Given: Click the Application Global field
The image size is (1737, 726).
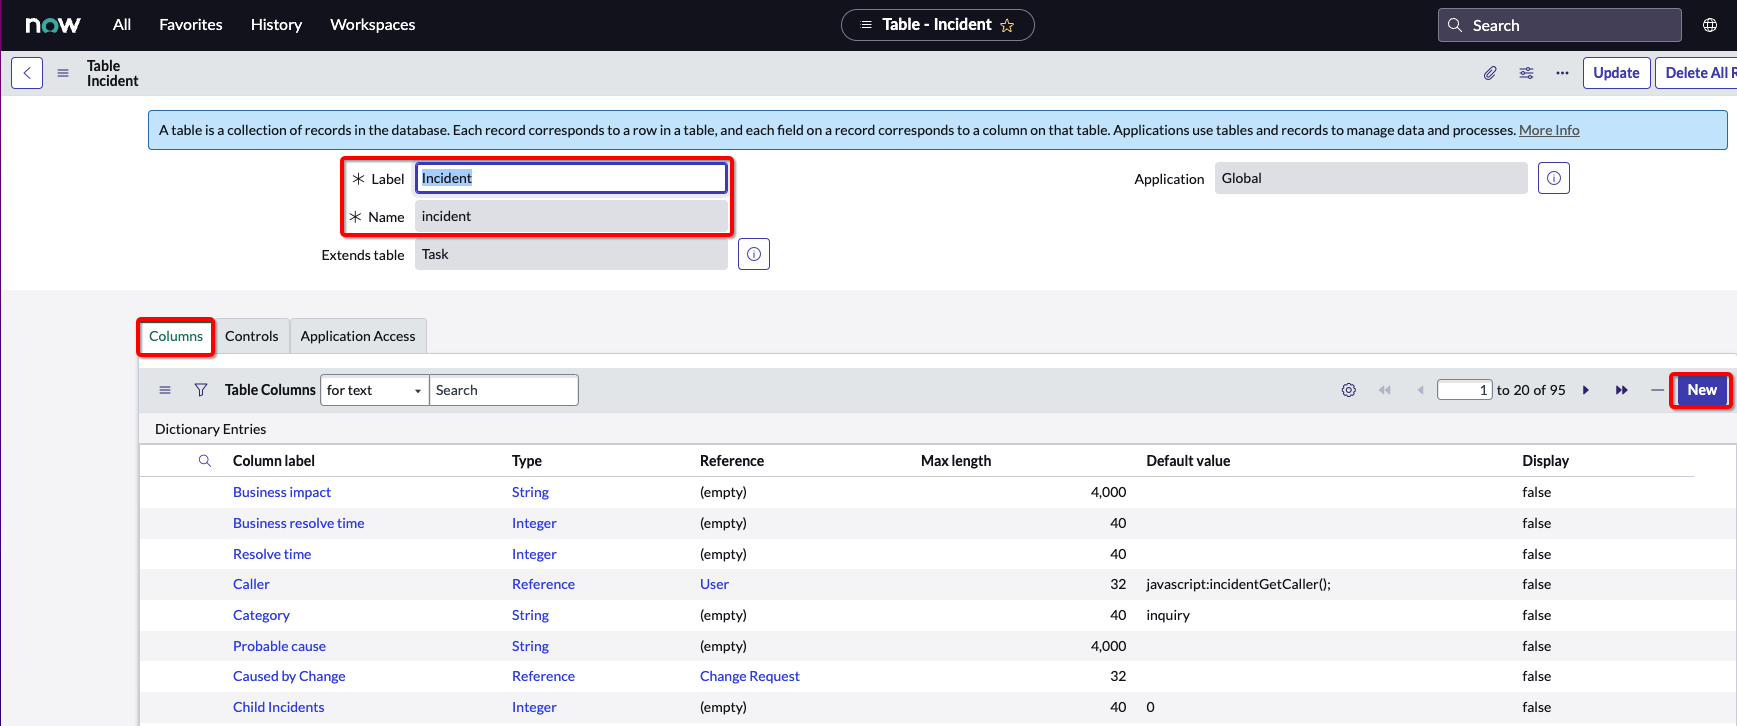Looking at the screenshot, I should coord(1371,178).
